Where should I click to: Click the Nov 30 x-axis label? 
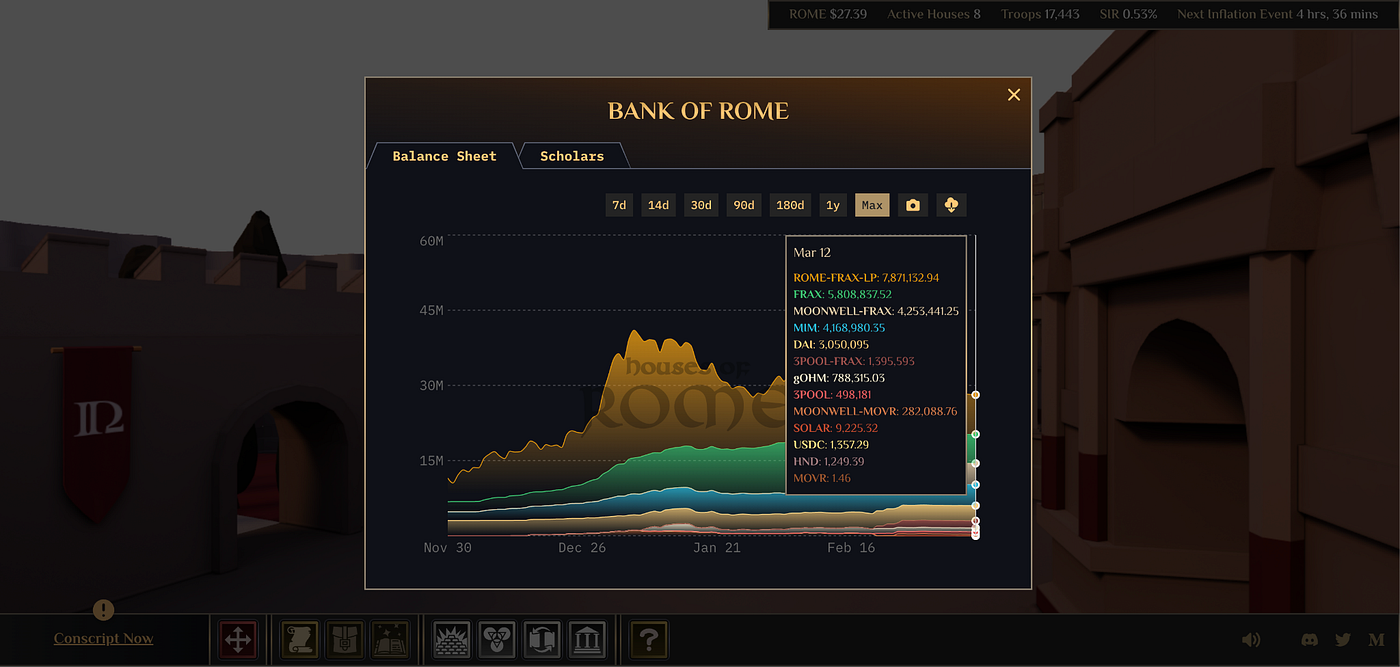click(x=447, y=548)
